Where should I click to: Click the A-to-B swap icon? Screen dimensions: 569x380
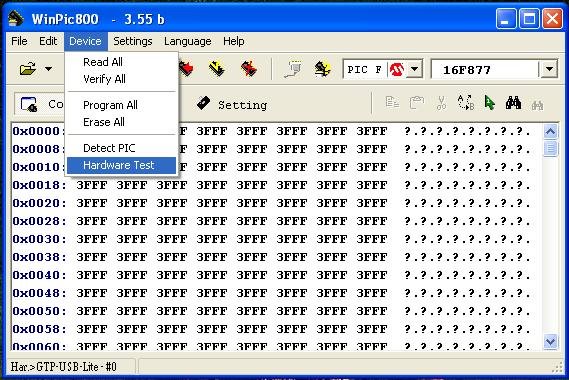[x=466, y=103]
